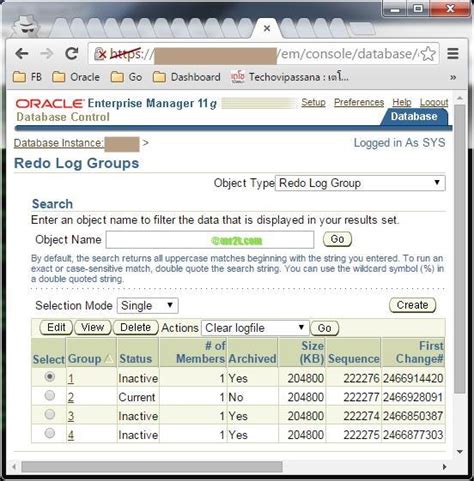Image resolution: width=474 pixels, height=481 pixels.
Task: Open the Object Type dropdown
Action: [x=360, y=183]
